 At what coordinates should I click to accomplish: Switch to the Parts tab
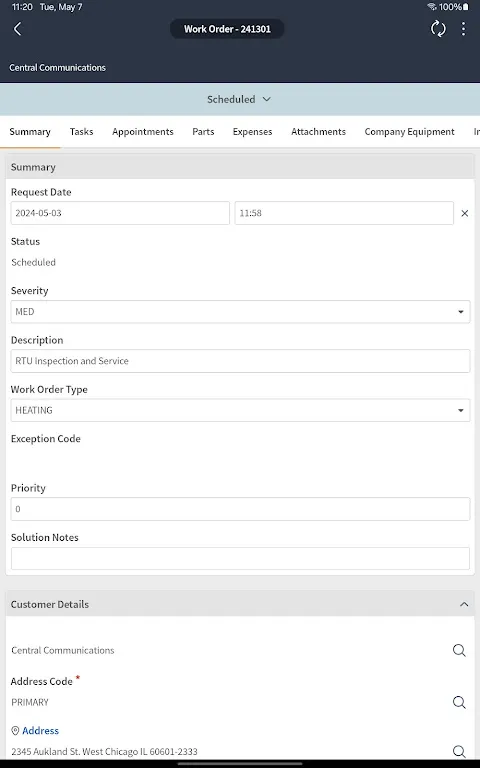click(203, 132)
